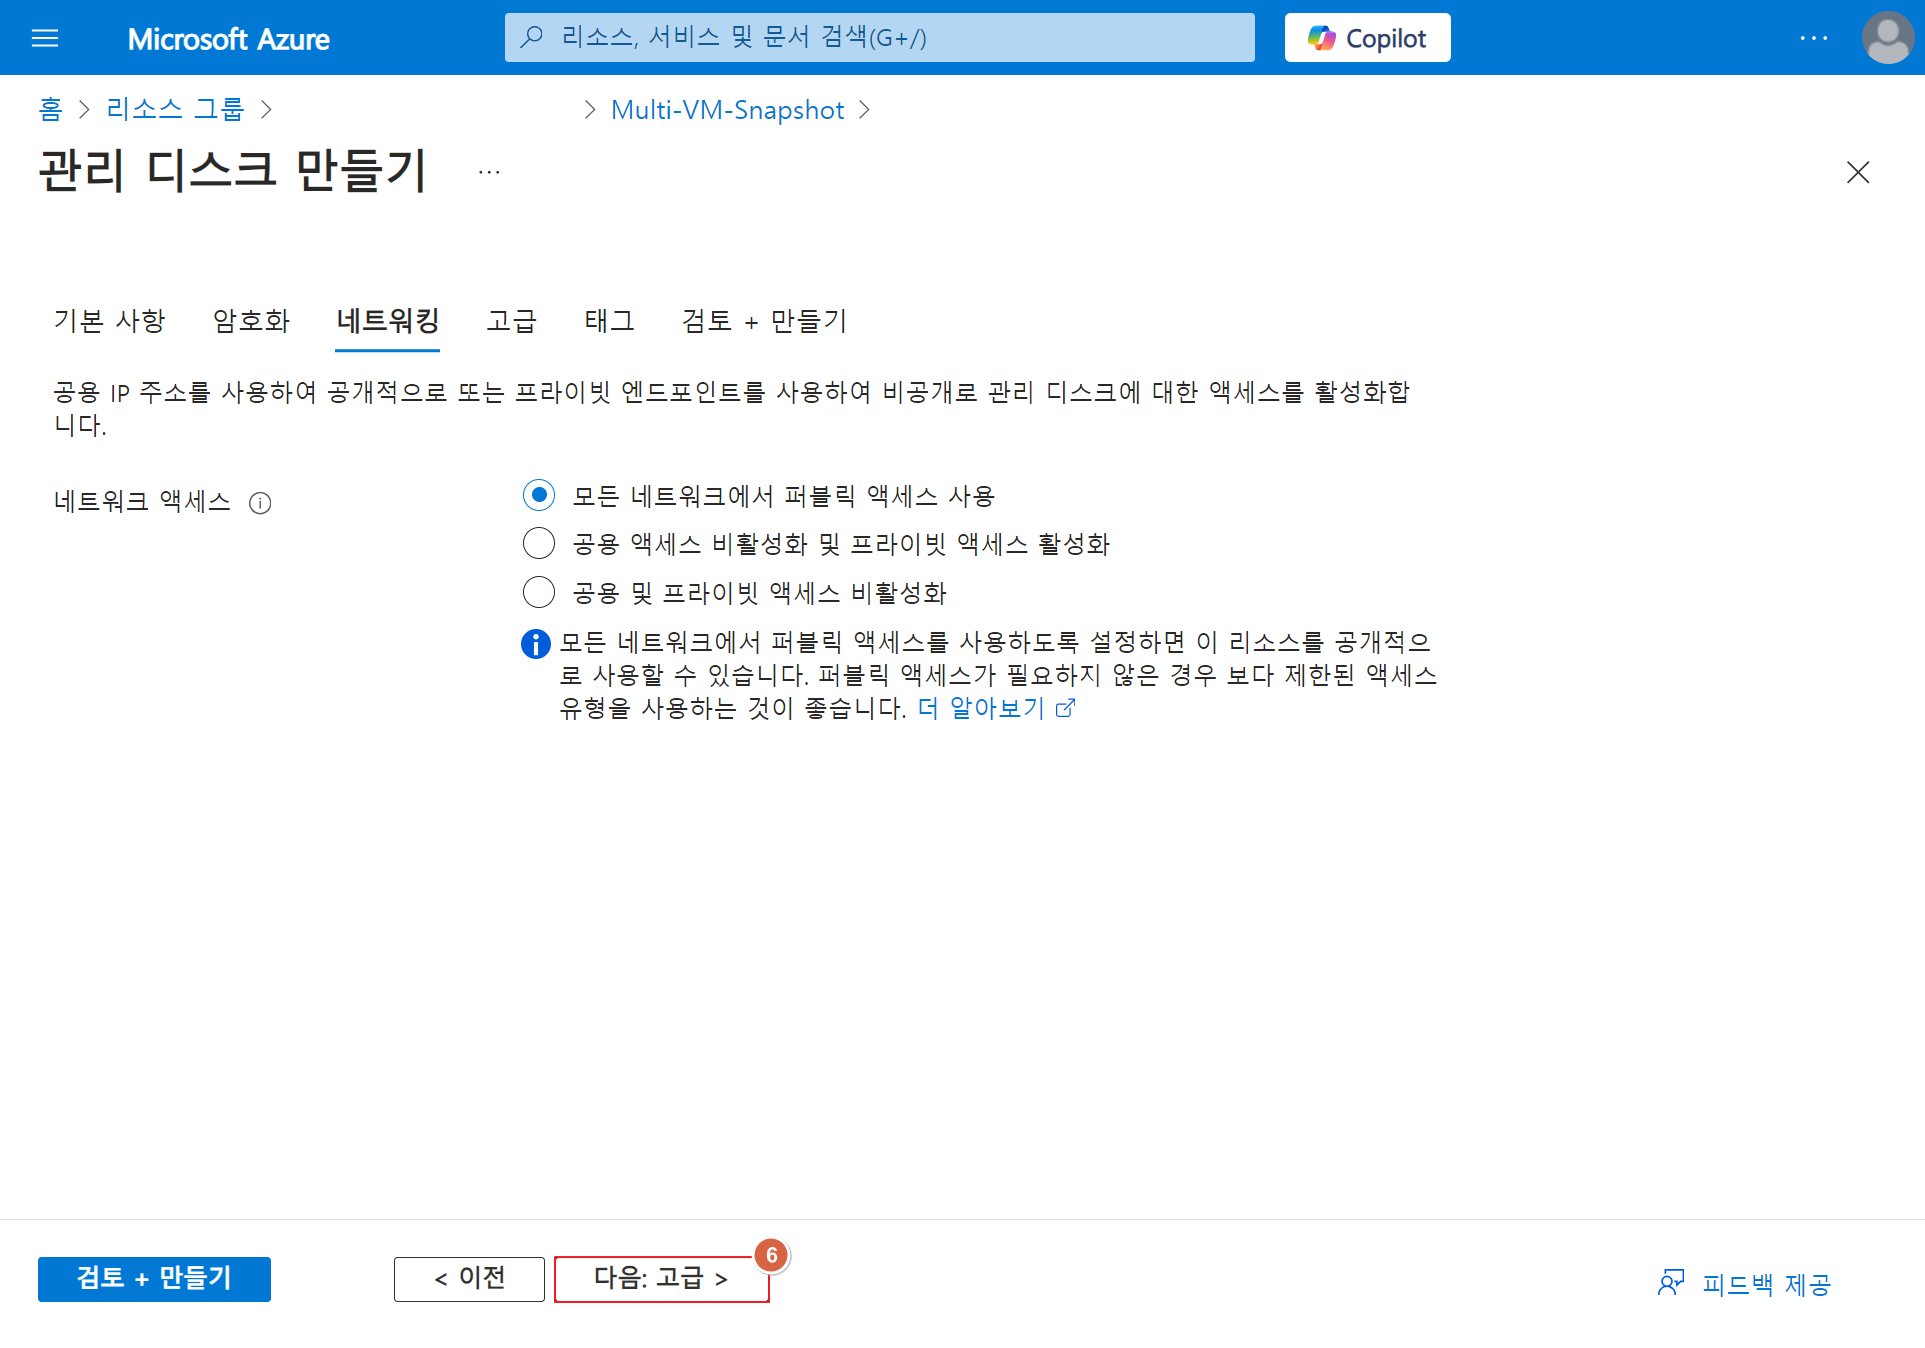Click the 다음: 고급 button
Viewport: 1925px width, 1348px height.
(x=661, y=1278)
